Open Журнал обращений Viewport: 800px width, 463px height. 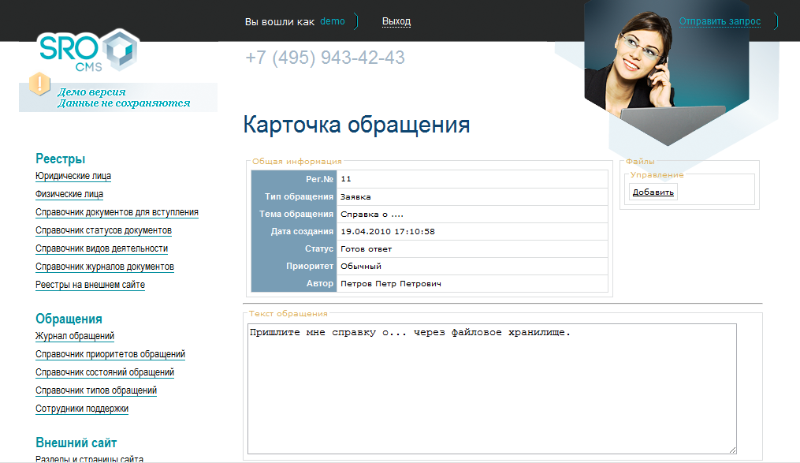[75, 336]
